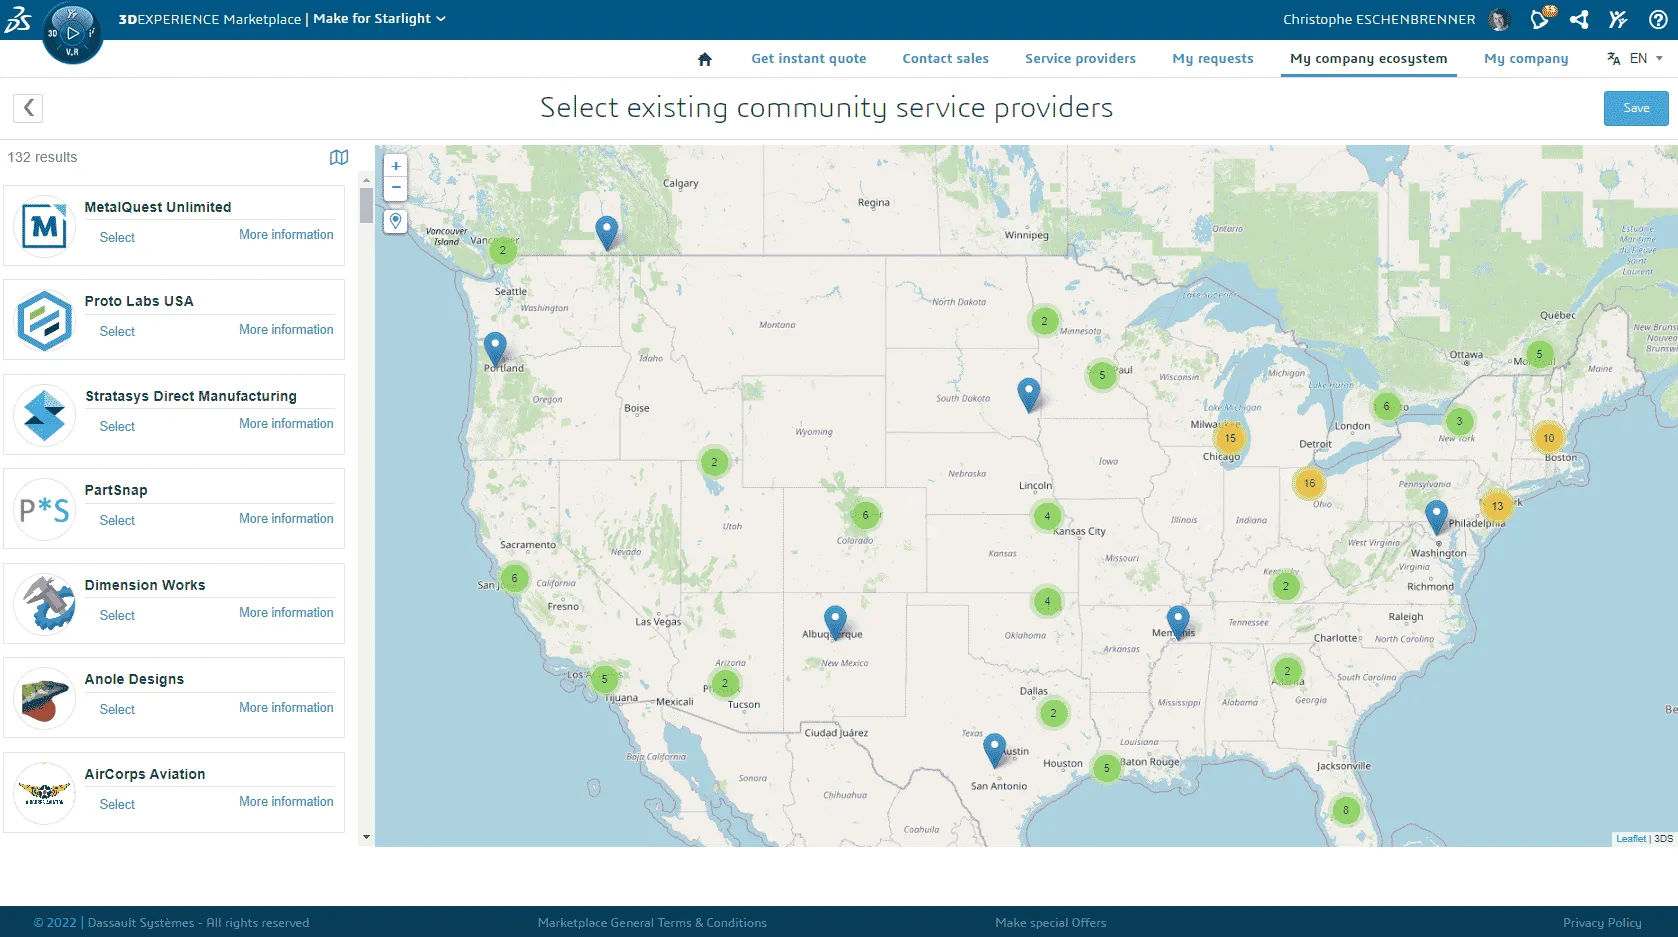
Task: Toggle the map view icon above the results list
Action: tap(339, 157)
